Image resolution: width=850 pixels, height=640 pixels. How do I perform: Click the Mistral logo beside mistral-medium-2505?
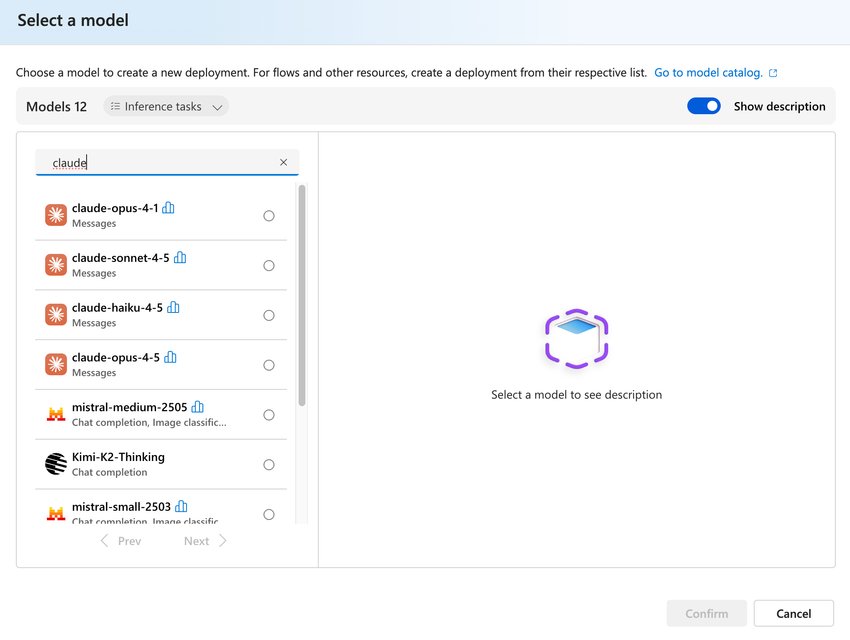coord(55,413)
